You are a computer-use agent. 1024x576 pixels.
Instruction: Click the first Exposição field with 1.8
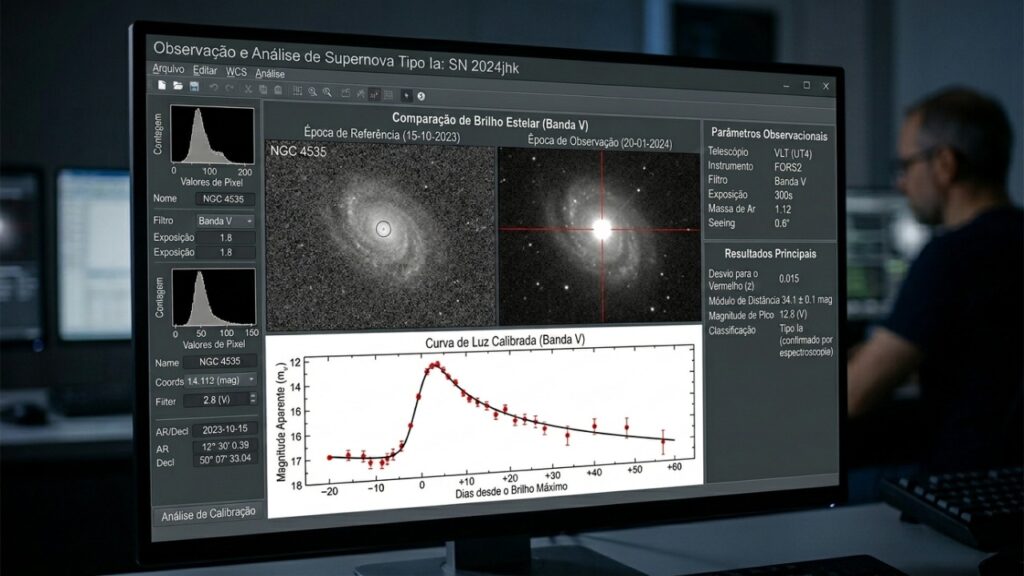coord(225,238)
